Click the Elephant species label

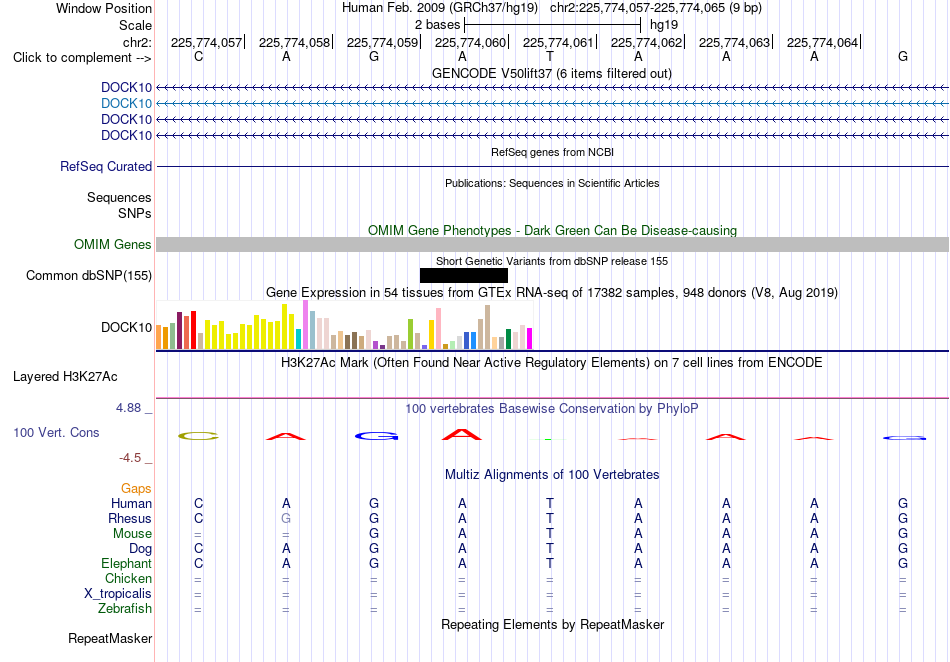tap(127, 564)
